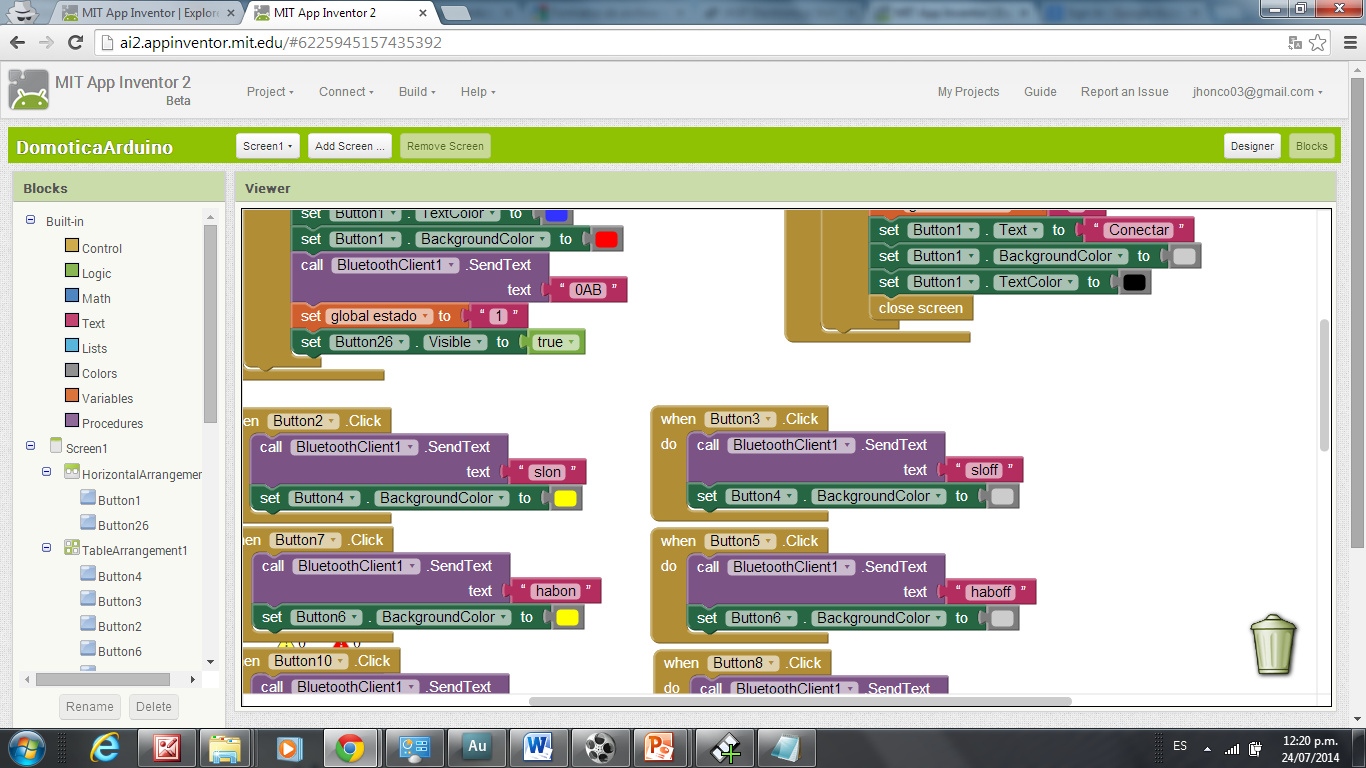Click the trash can in the viewer

tap(1273, 644)
